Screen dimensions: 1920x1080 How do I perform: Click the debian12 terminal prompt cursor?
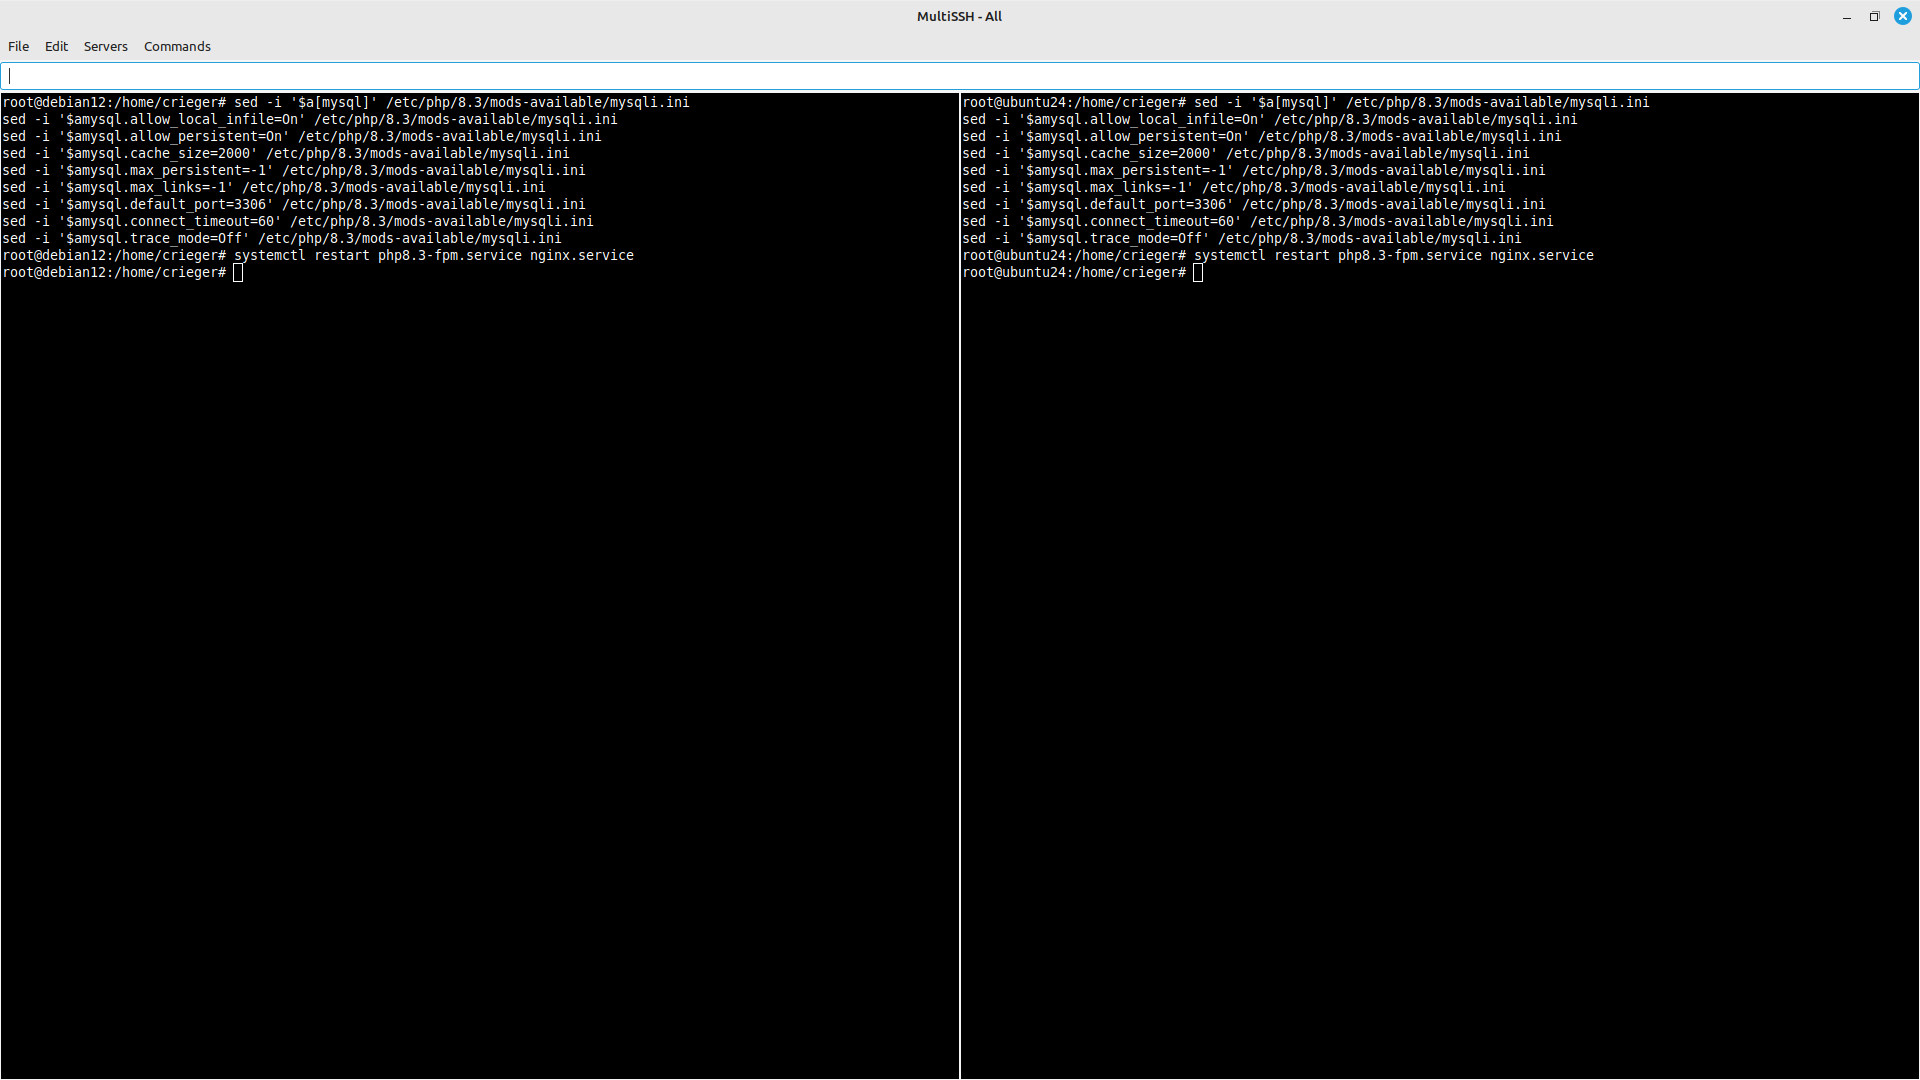(238, 272)
